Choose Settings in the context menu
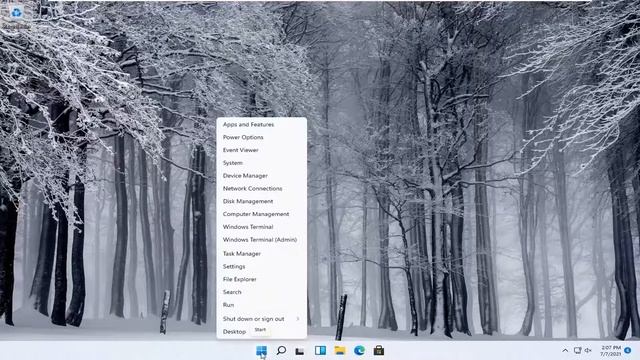This screenshot has height=360, width=640. [x=262, y=267]
